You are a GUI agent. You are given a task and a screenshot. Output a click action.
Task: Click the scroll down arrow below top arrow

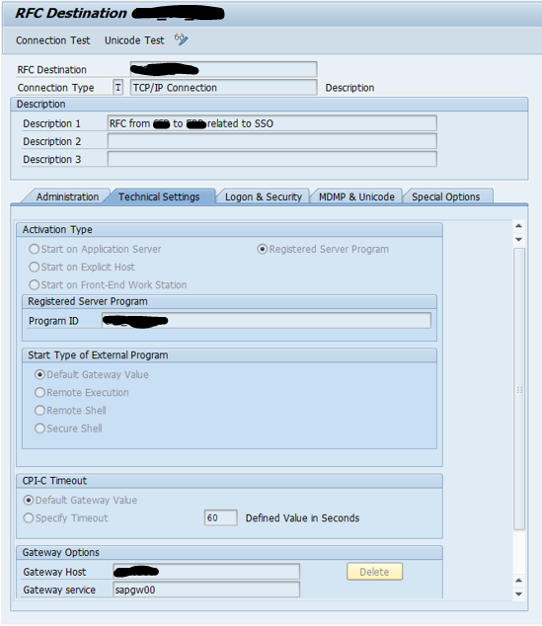click(x=518, y=240)
